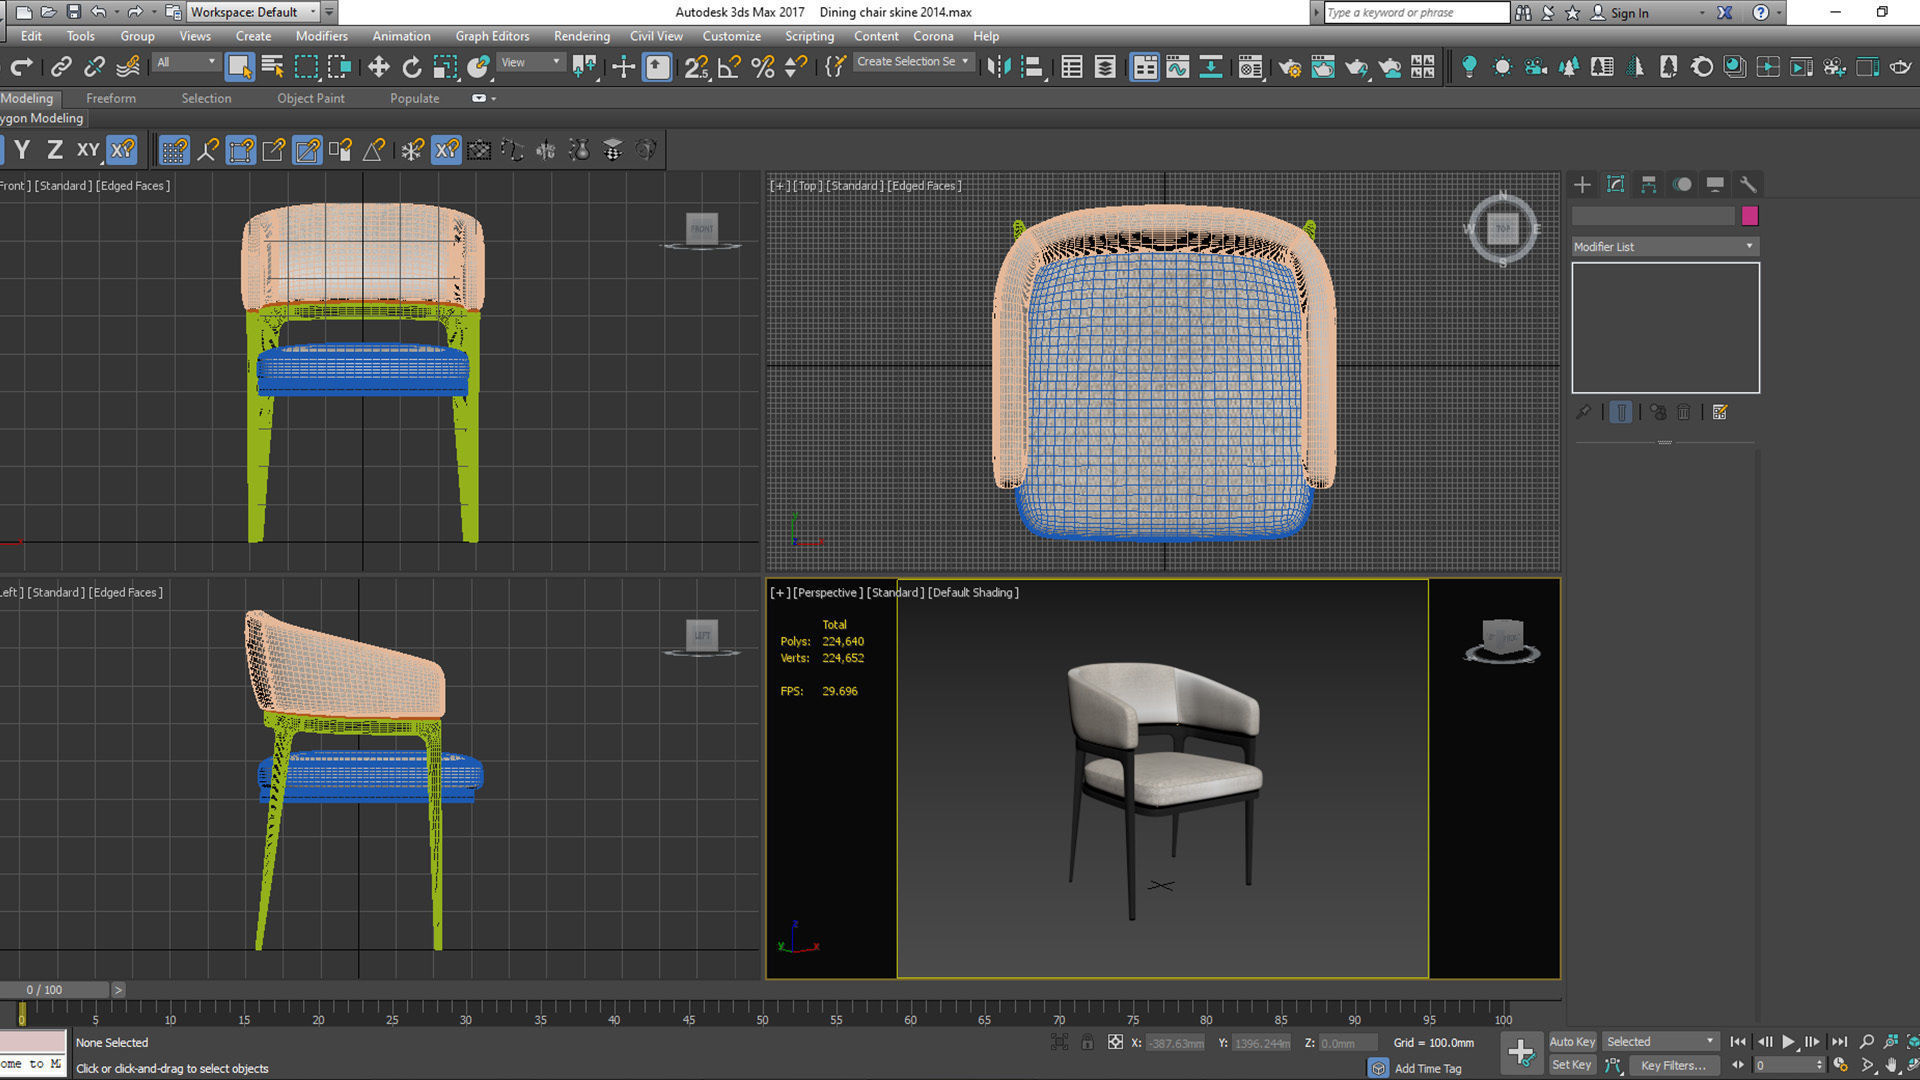Open the Rendering menu
The height and width of the screenshot is (1080, 1920).
click(x=582, y=36)
